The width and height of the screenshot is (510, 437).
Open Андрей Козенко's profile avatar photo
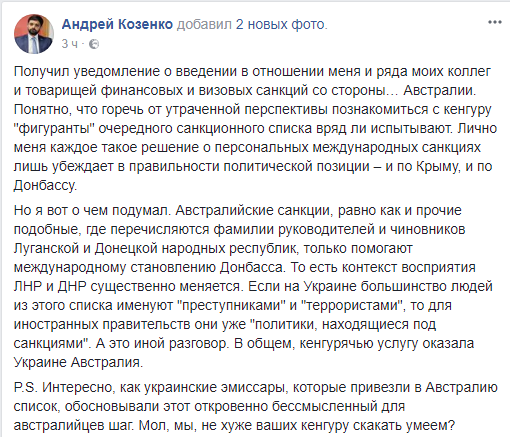coord(34,34)
